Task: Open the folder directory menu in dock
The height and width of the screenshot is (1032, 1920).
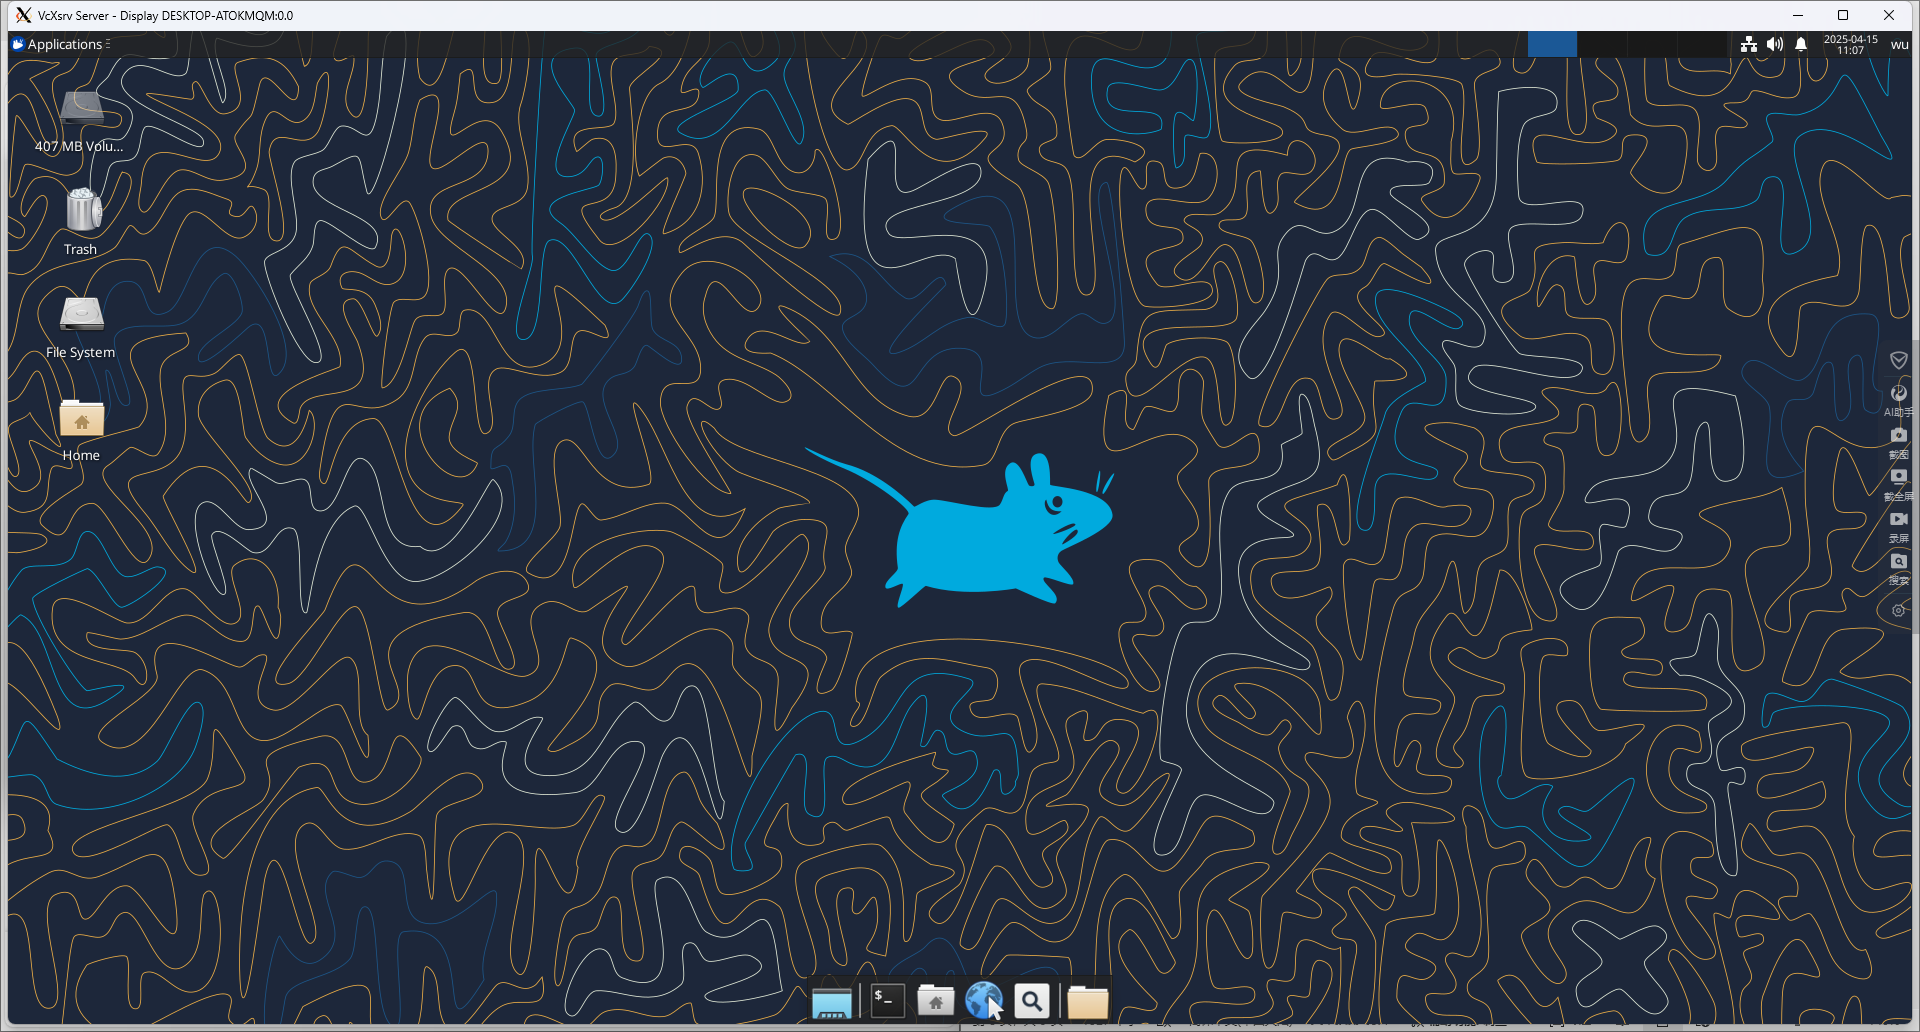Action: coord(1088,1001)
